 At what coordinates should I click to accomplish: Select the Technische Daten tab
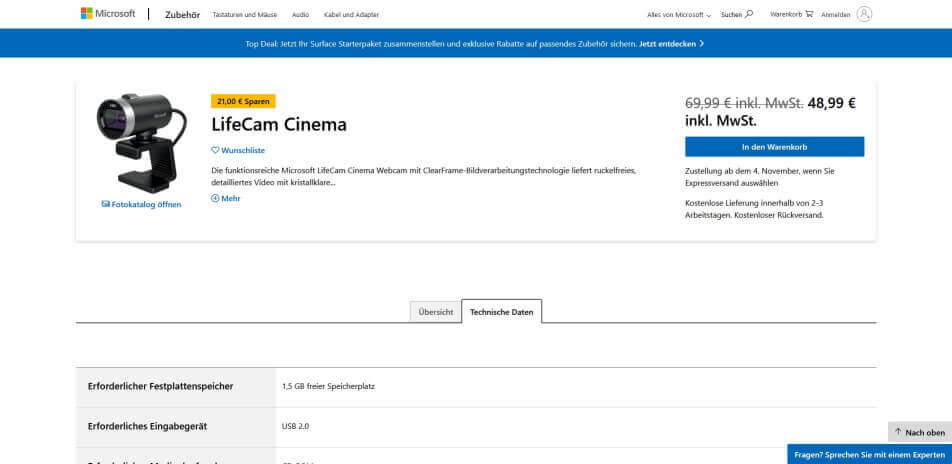click(x=502, y=312)
